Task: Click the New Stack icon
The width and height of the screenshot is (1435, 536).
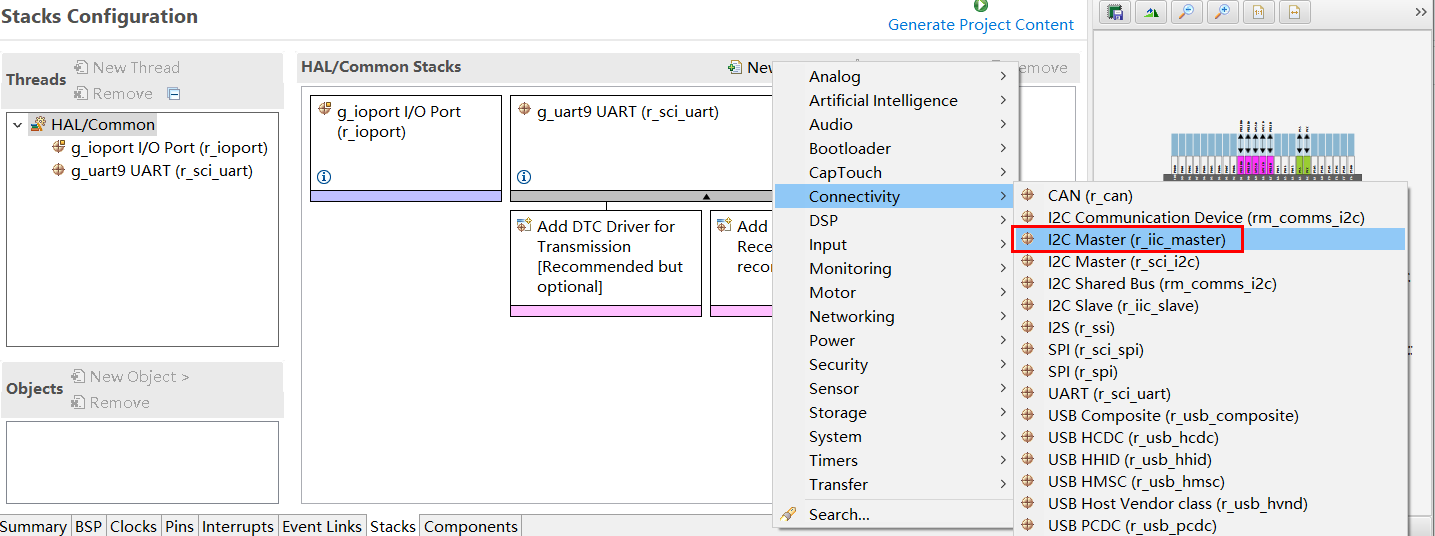Action: click(735, 67)
